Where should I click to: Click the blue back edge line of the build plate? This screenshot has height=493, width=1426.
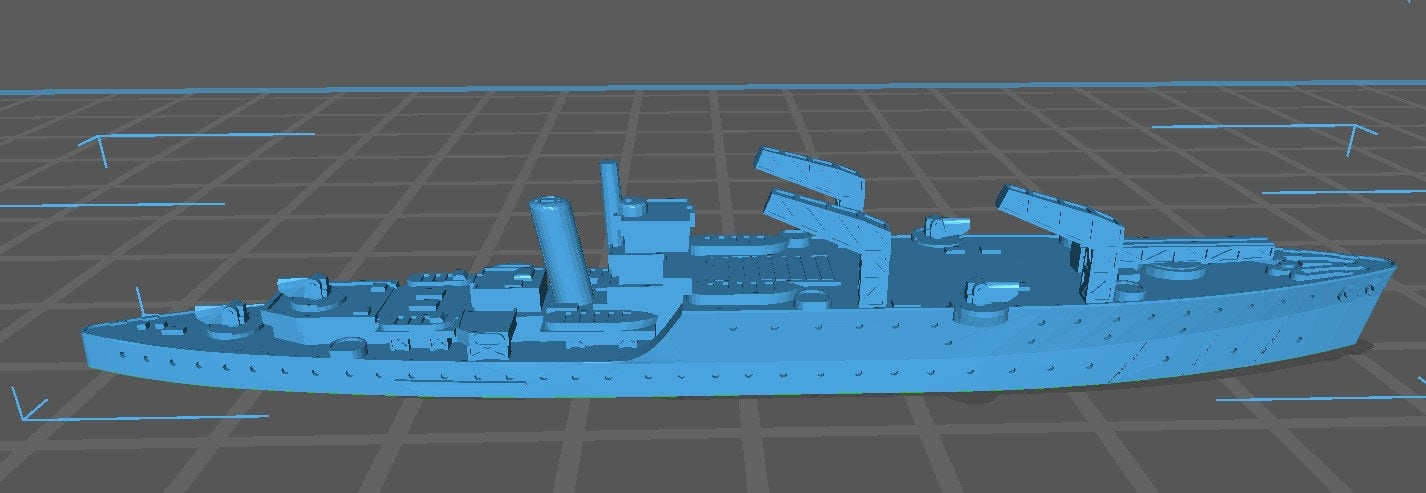pos(700,87)
